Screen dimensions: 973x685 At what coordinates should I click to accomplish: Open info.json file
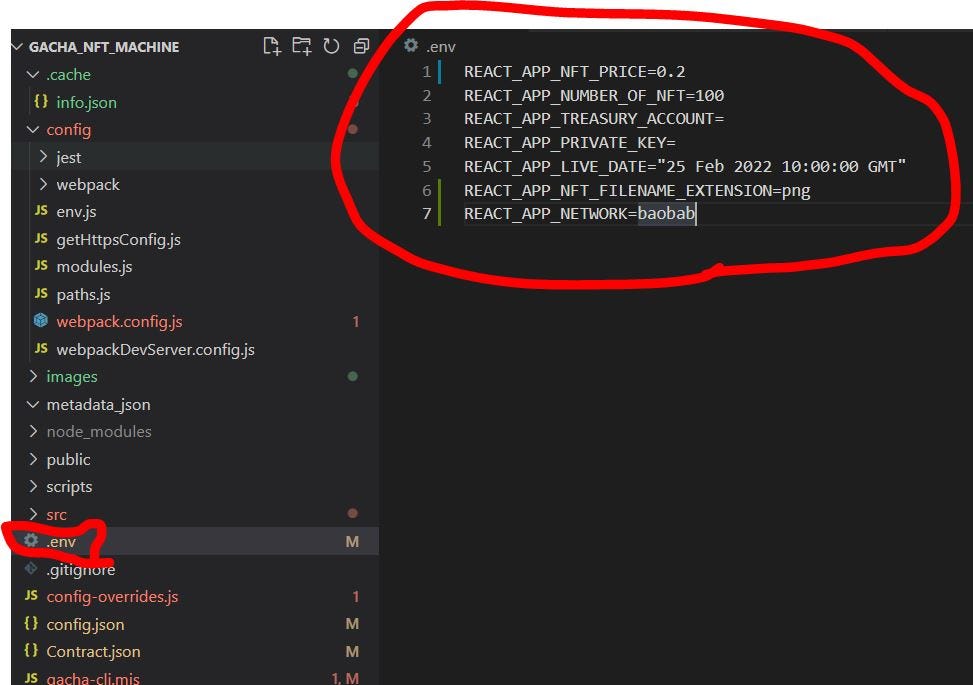[86, 102]
